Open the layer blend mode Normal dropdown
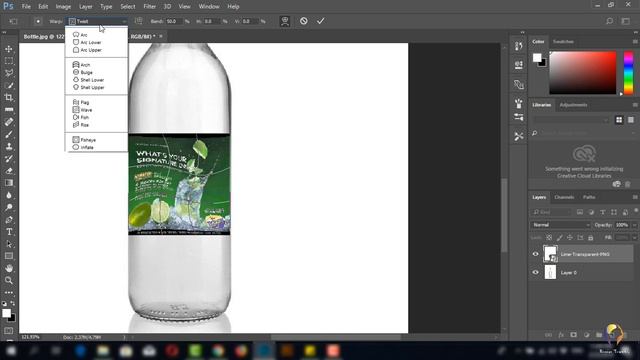The width and height of the screenshot is (640, 360). click(560, 225)
